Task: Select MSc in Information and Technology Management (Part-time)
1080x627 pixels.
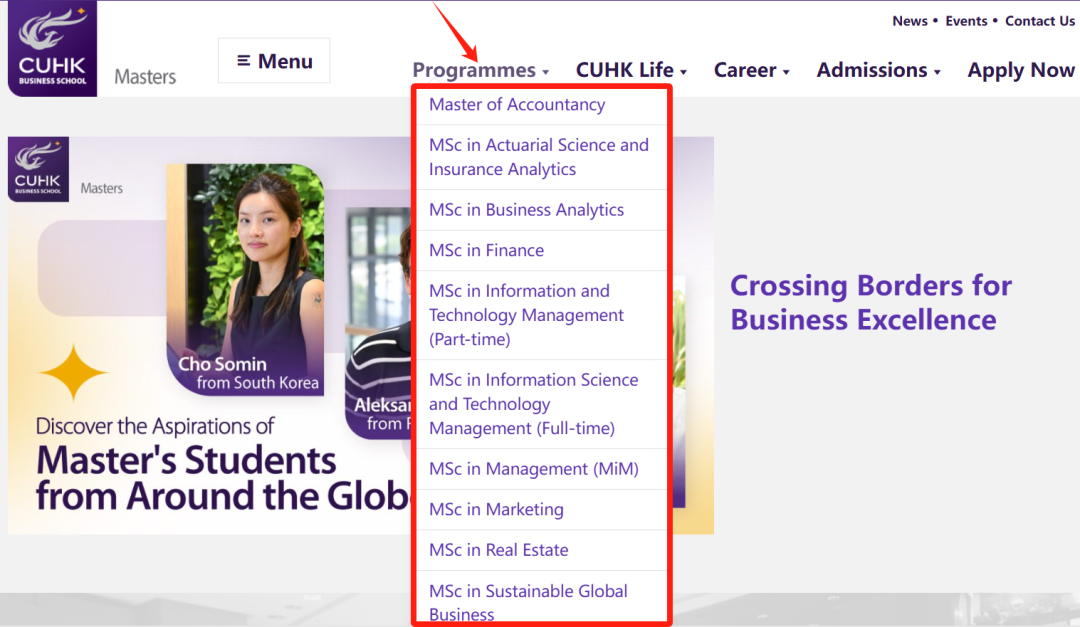Action: pyautogui.click(x=542, y=315)
